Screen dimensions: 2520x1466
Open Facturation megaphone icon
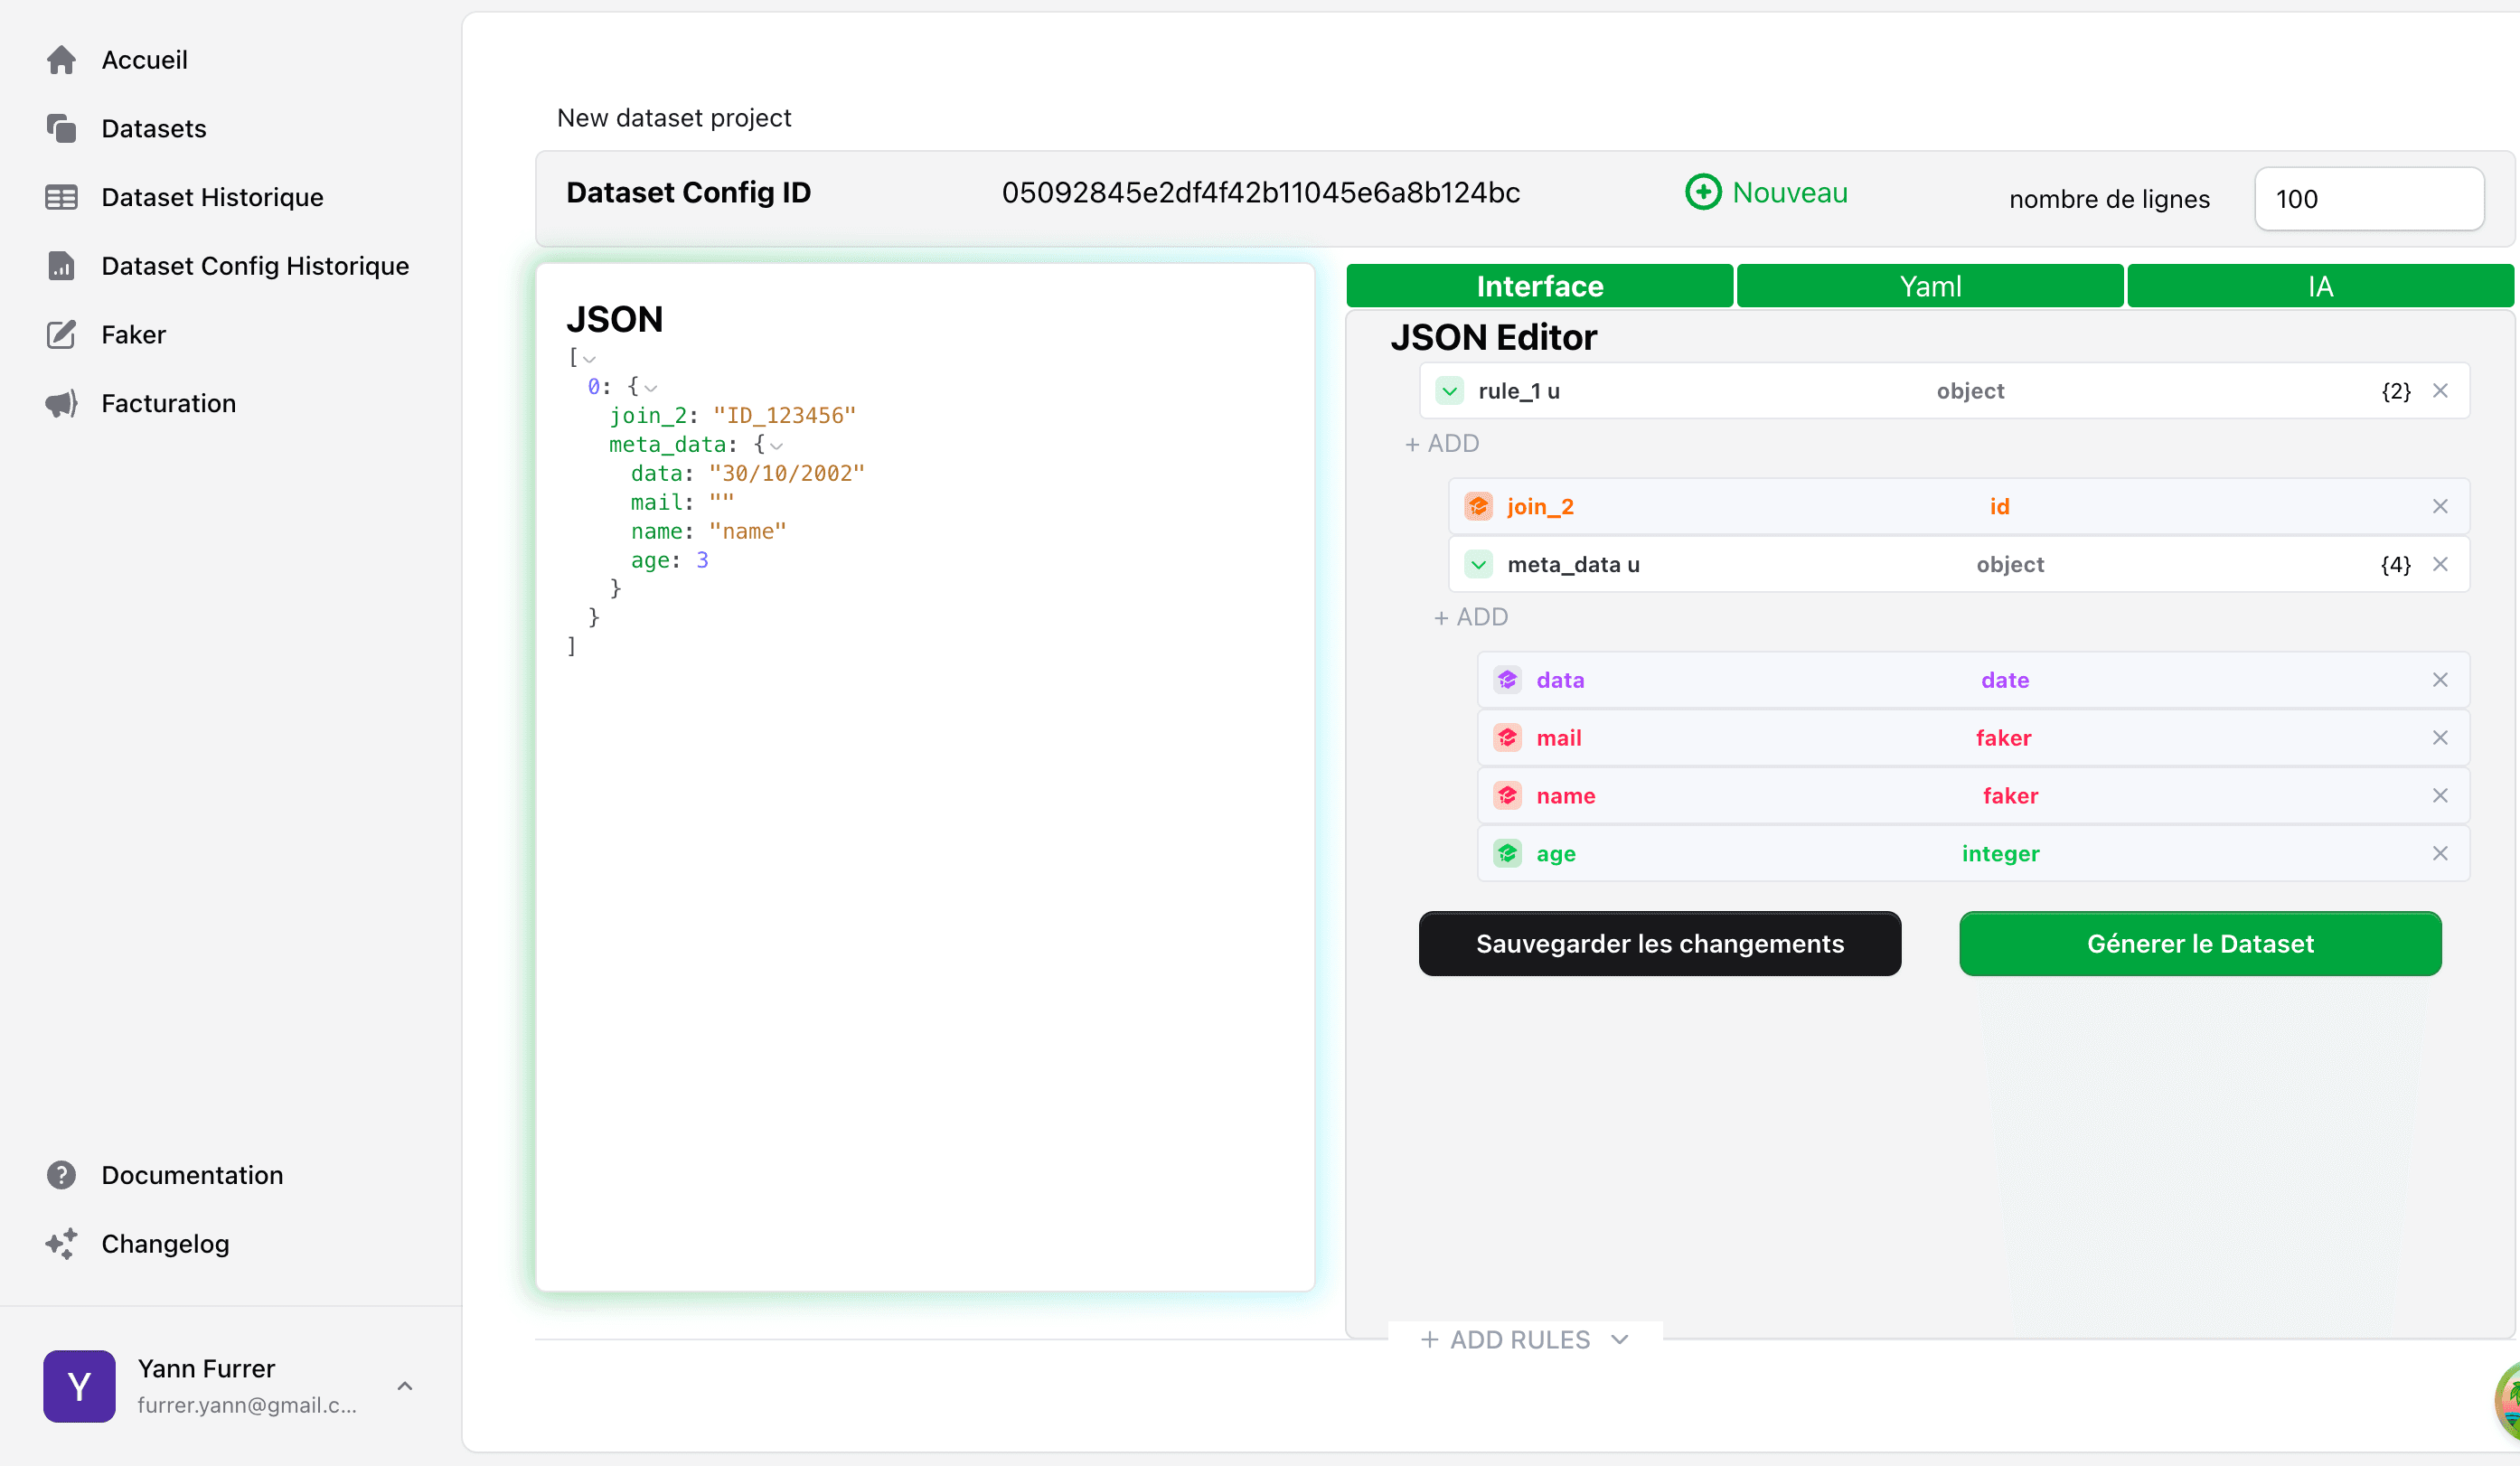(61, 404)
